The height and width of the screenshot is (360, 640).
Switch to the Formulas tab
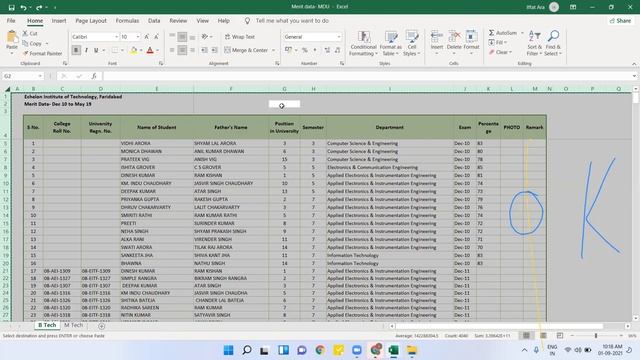127,20
